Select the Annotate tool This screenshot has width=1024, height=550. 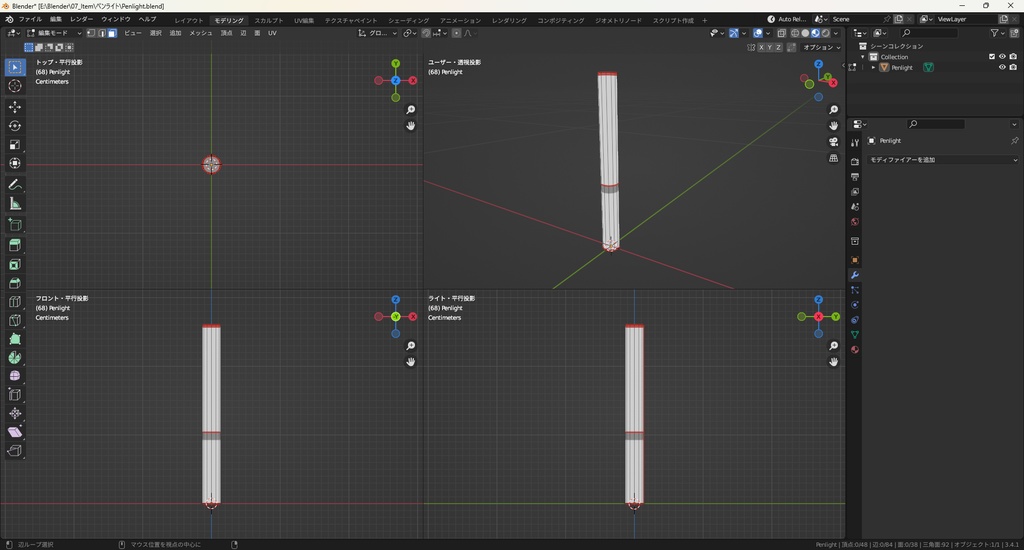coord(15,185)
